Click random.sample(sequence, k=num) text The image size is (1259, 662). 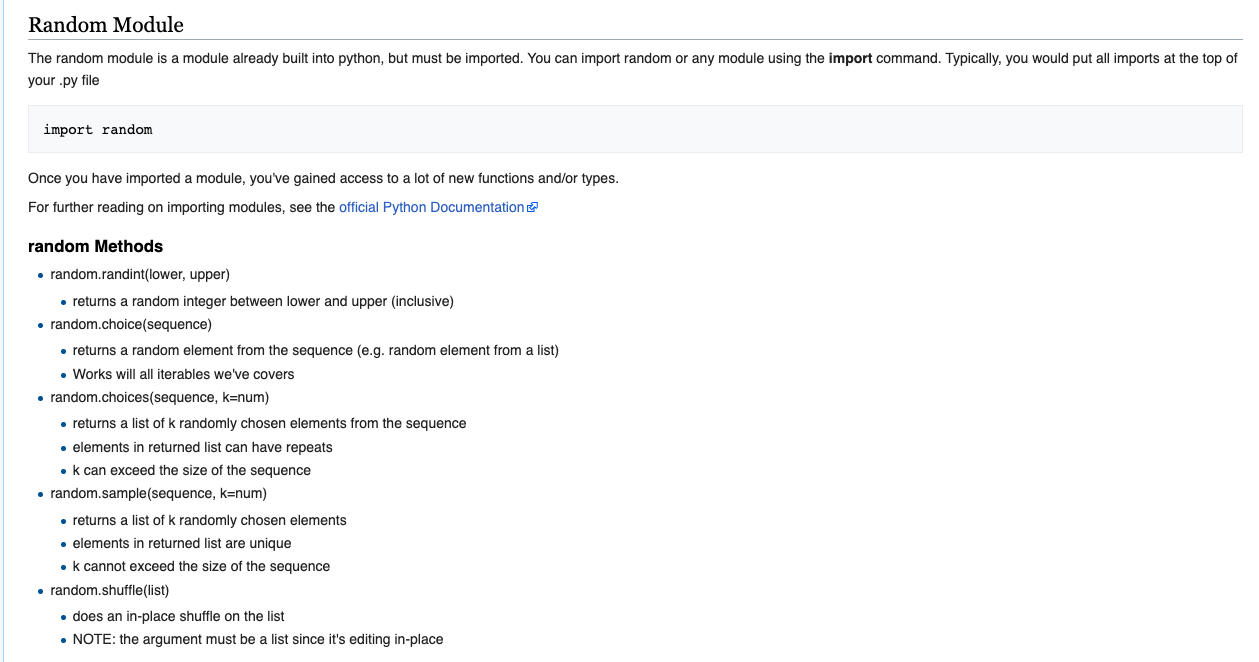point(159,493)
